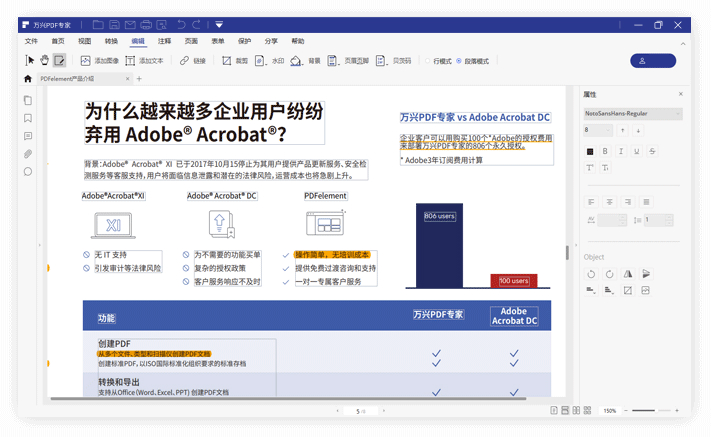Align text left in properties panel

click(591, 202)
